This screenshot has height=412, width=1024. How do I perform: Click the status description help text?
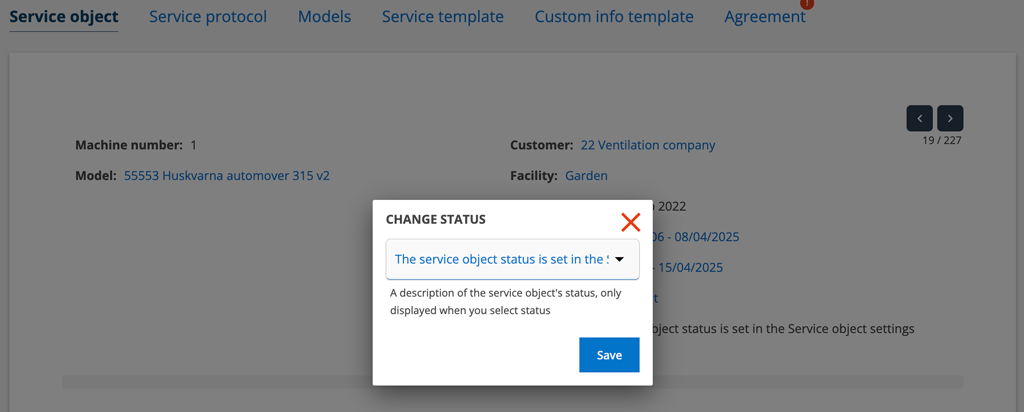pyautogui.click(x=505, y=302)
